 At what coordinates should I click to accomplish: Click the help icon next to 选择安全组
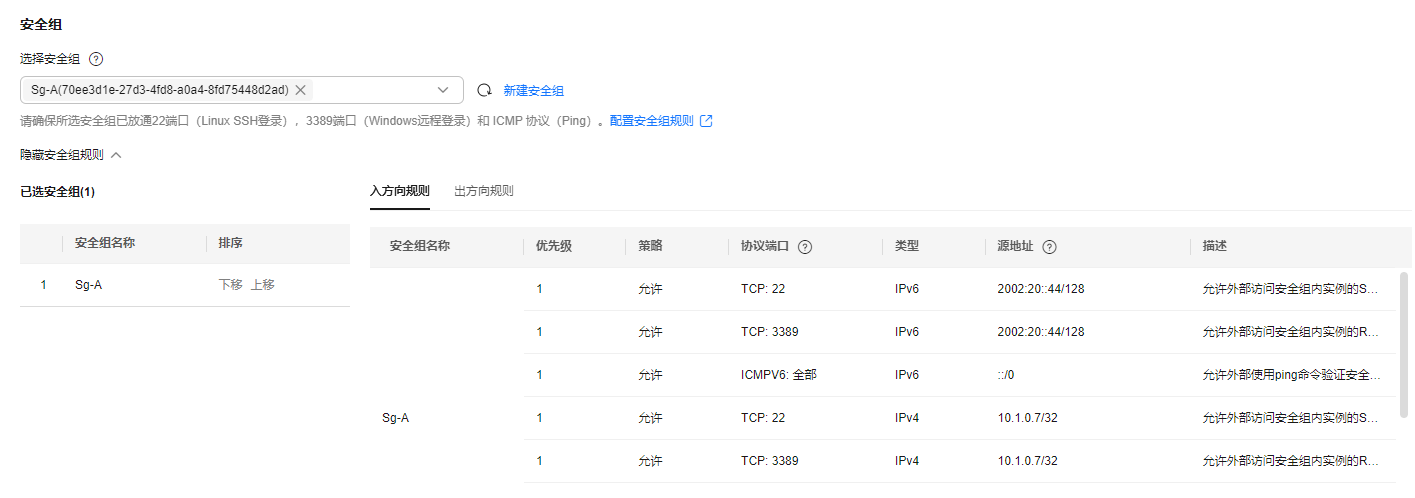[x=96, y=59]
